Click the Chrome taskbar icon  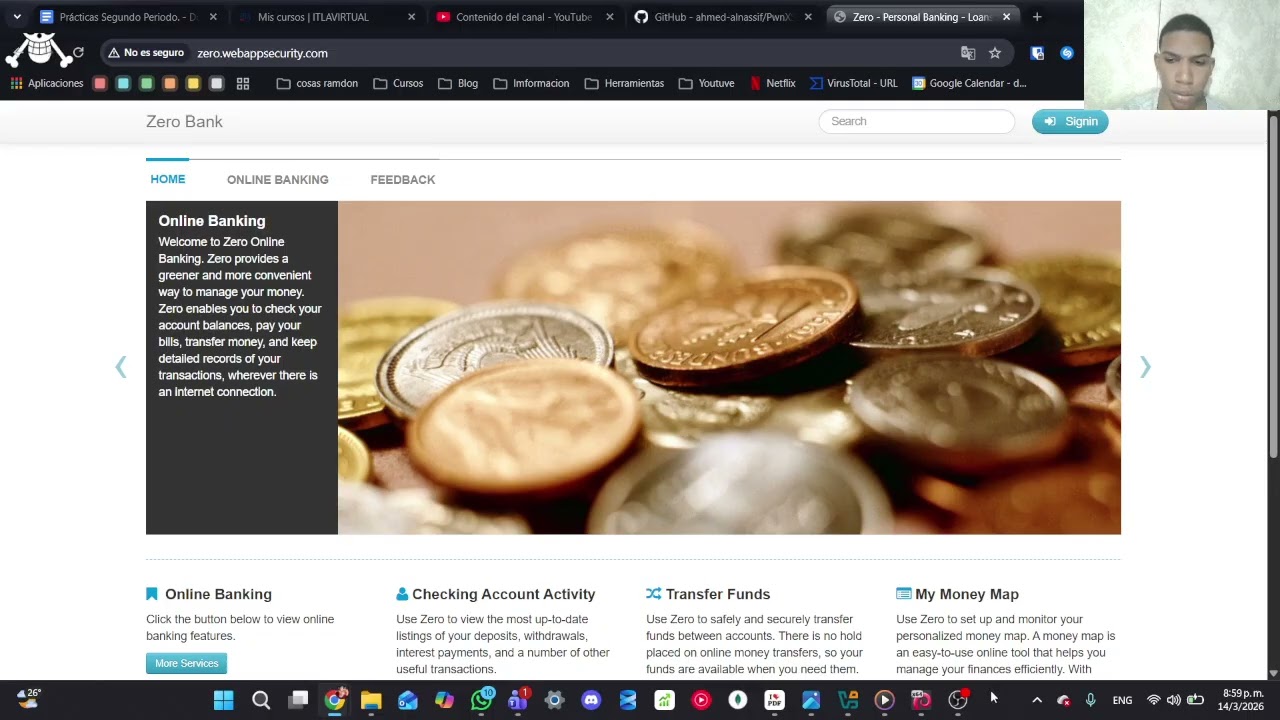(335, 700)
